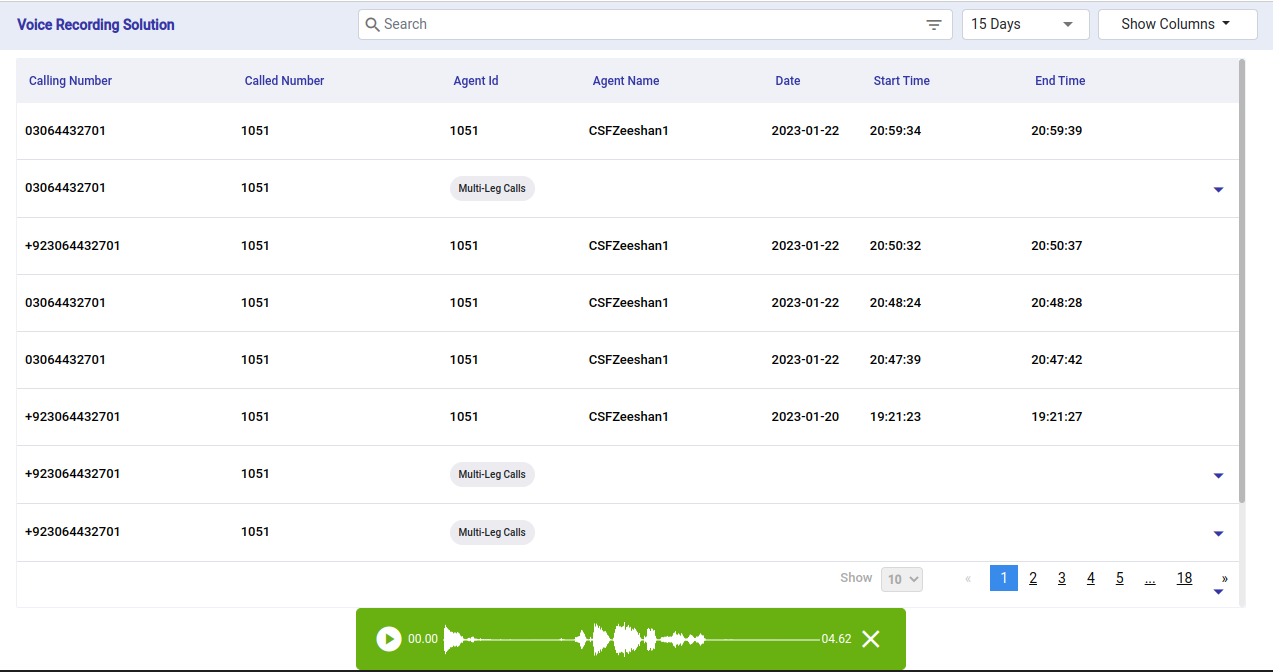Viewport: 1273px width, 672px height.
Task: Click the Agent Name column header
Action: pos(625,81)
